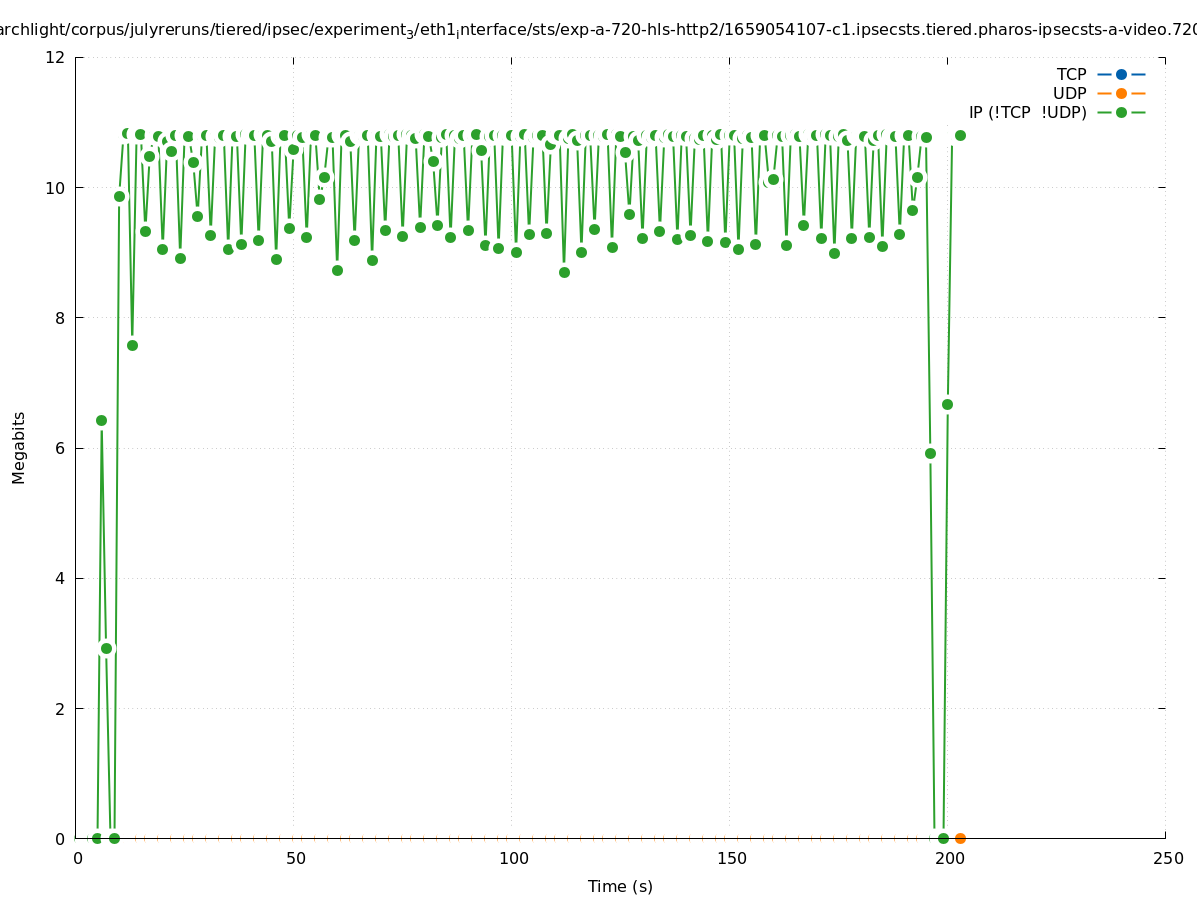Click the Time (s) x-axis label
1197x900 pixels.
click(620, 886)
